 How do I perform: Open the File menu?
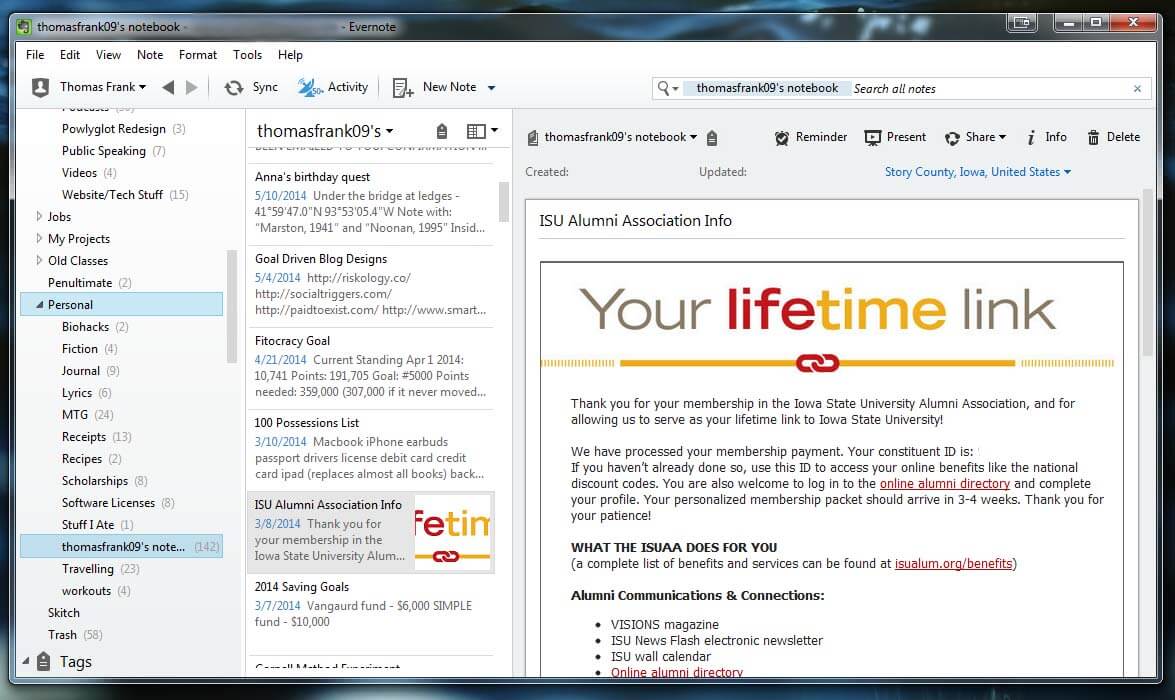(x=35, y=55)
